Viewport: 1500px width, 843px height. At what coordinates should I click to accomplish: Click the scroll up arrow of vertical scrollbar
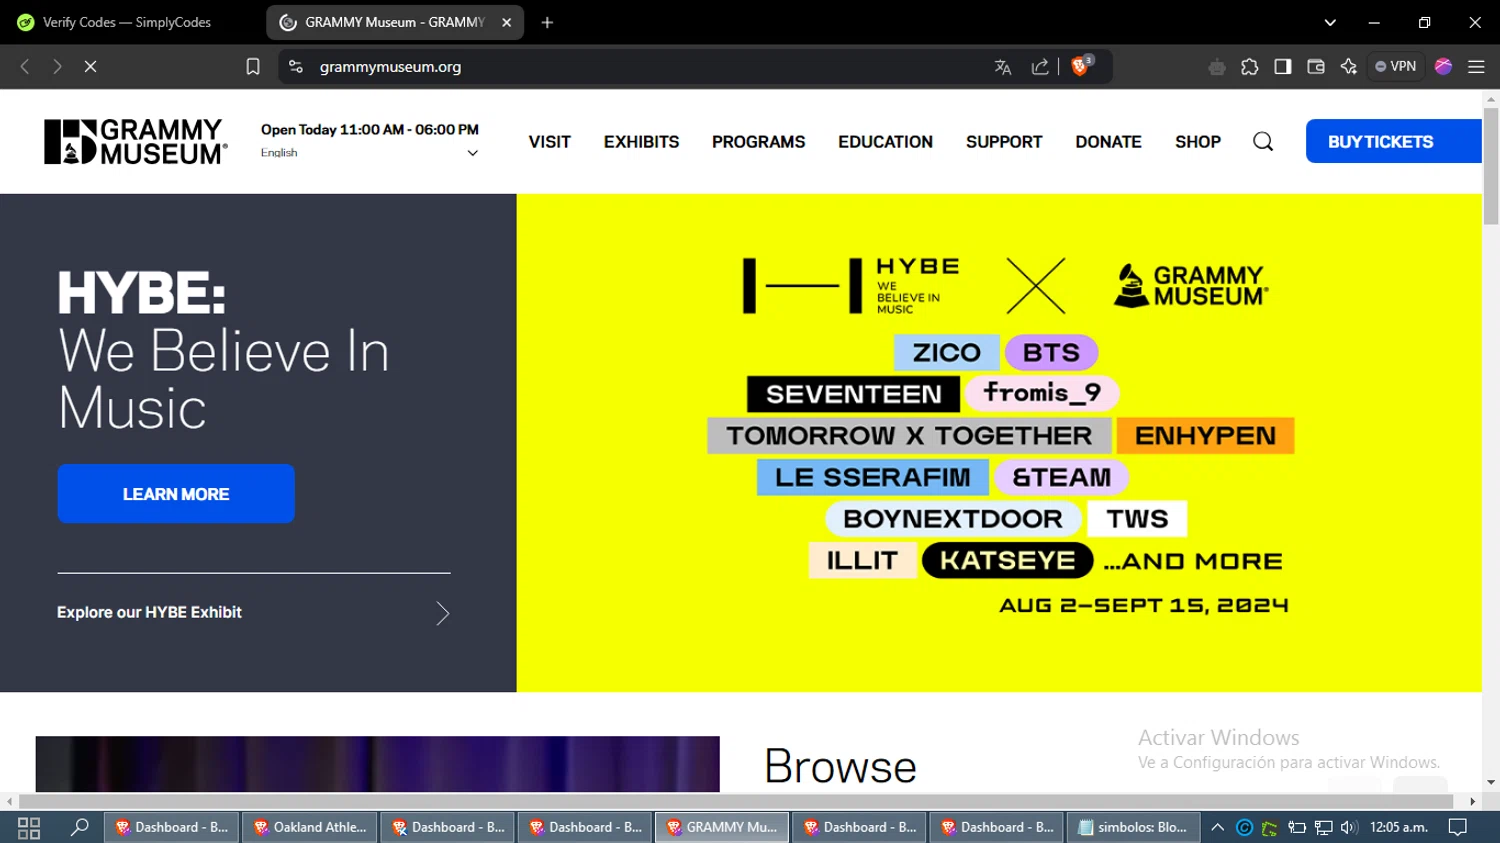1491,99
